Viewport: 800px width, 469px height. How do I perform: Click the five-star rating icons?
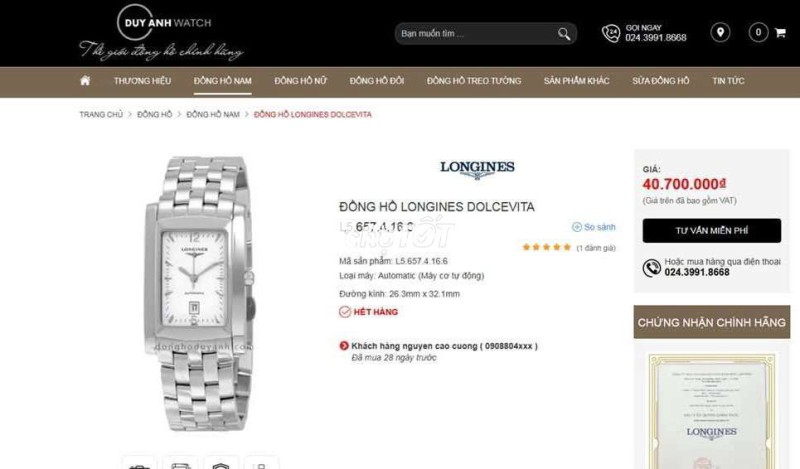click(x=546, y=248)
